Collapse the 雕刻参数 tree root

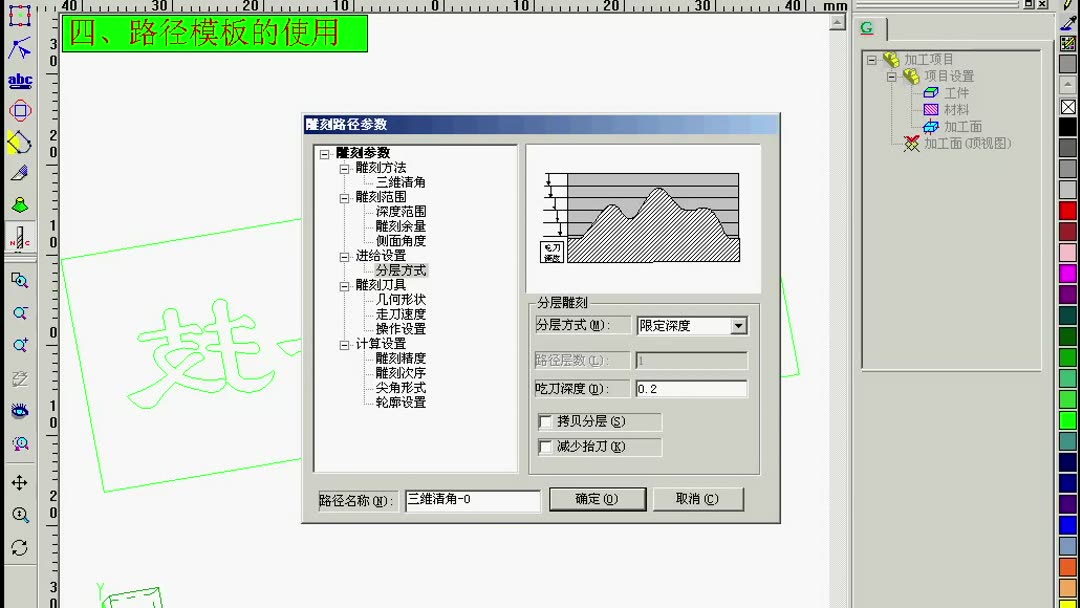327,153
